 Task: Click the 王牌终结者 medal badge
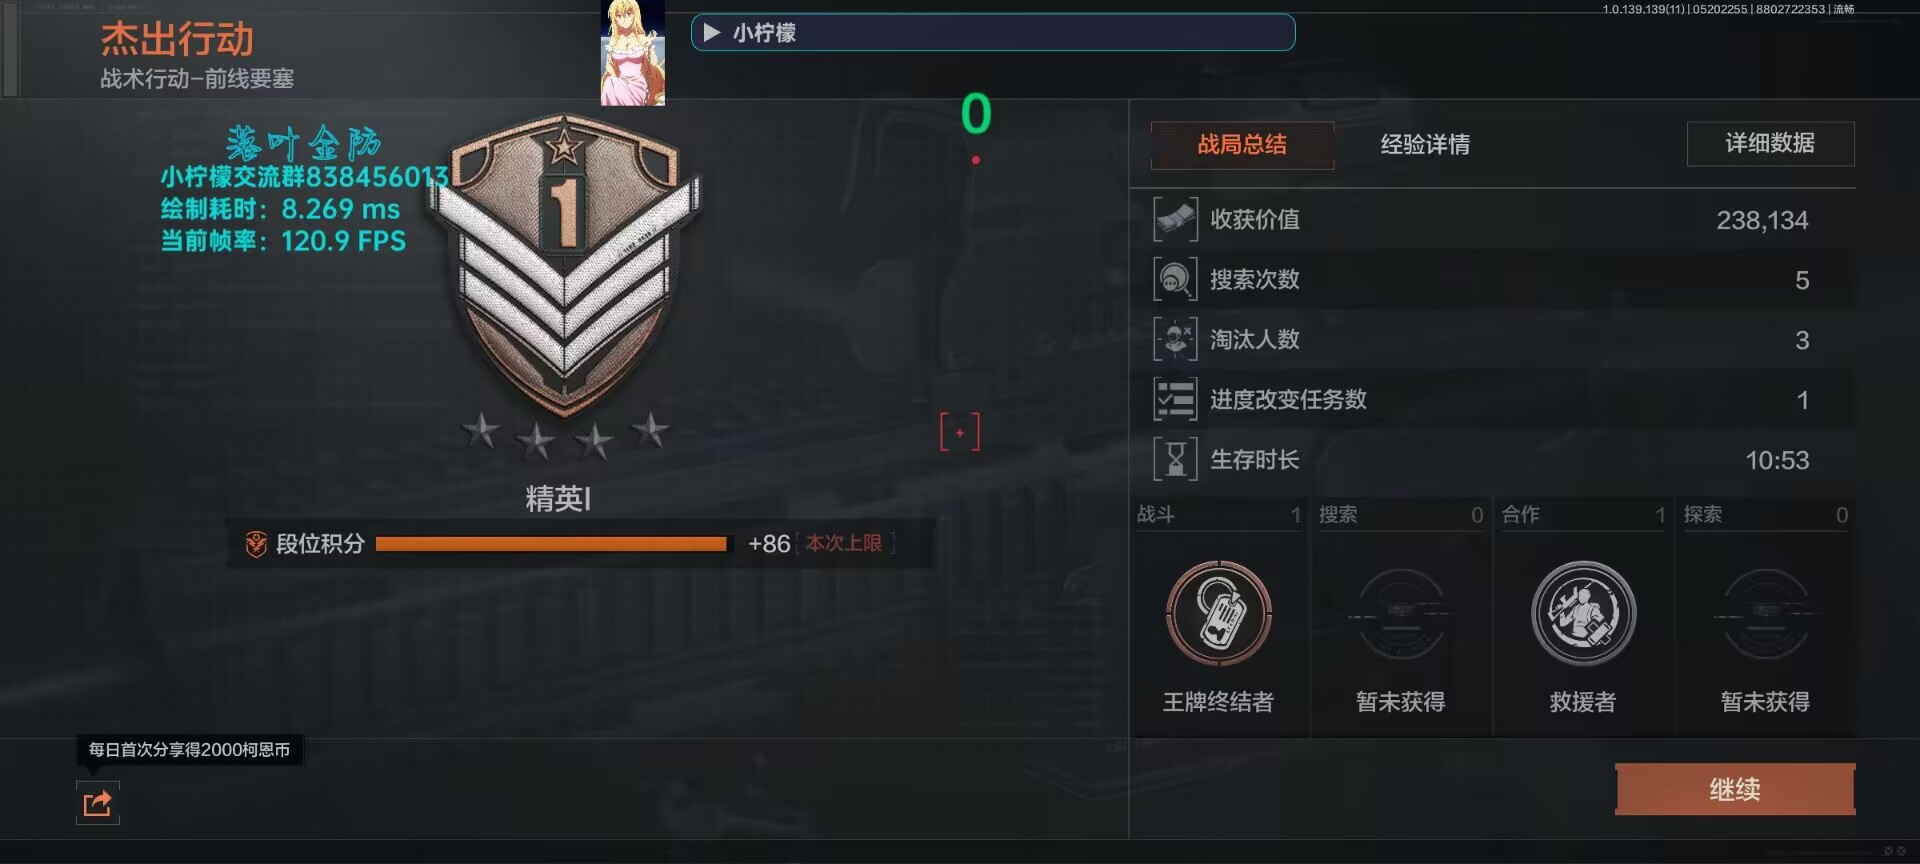(1218, 614)
